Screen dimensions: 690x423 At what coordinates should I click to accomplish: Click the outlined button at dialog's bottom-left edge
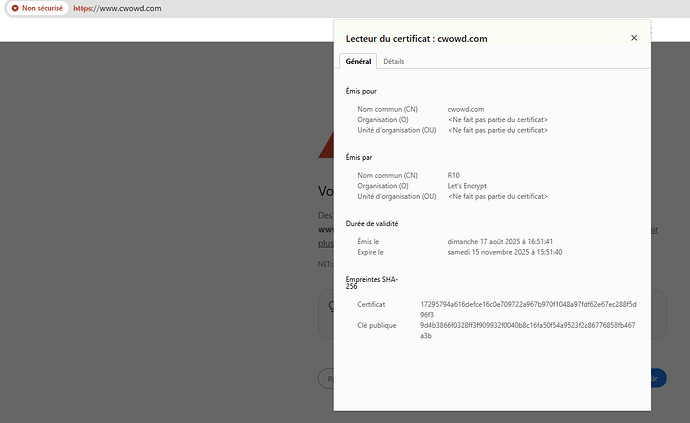(x=325, y=378)
